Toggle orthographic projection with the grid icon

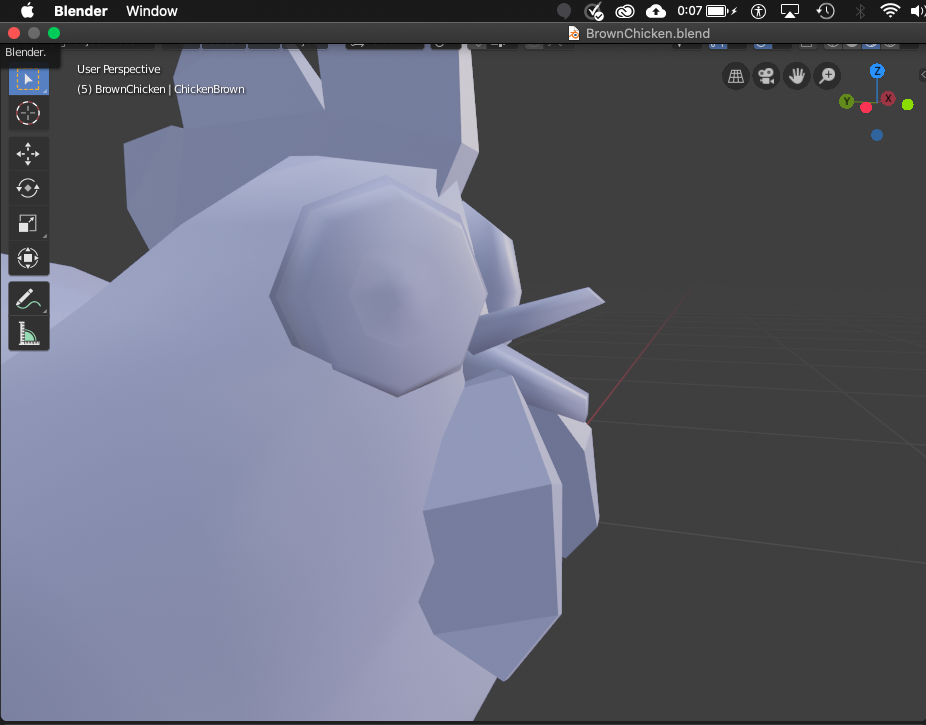[x=736, y=76]
